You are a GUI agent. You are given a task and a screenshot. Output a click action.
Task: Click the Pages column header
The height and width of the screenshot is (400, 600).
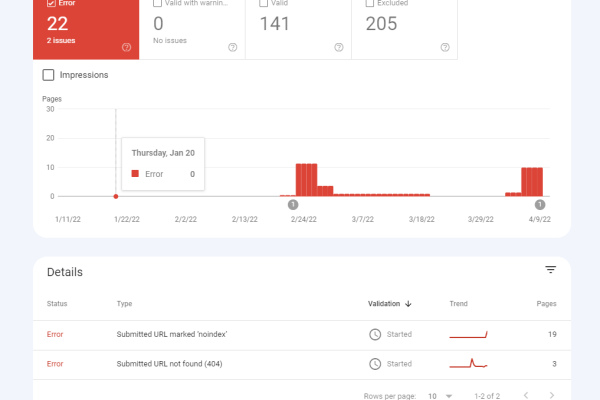pyautogui.click(x=546, y=304)
